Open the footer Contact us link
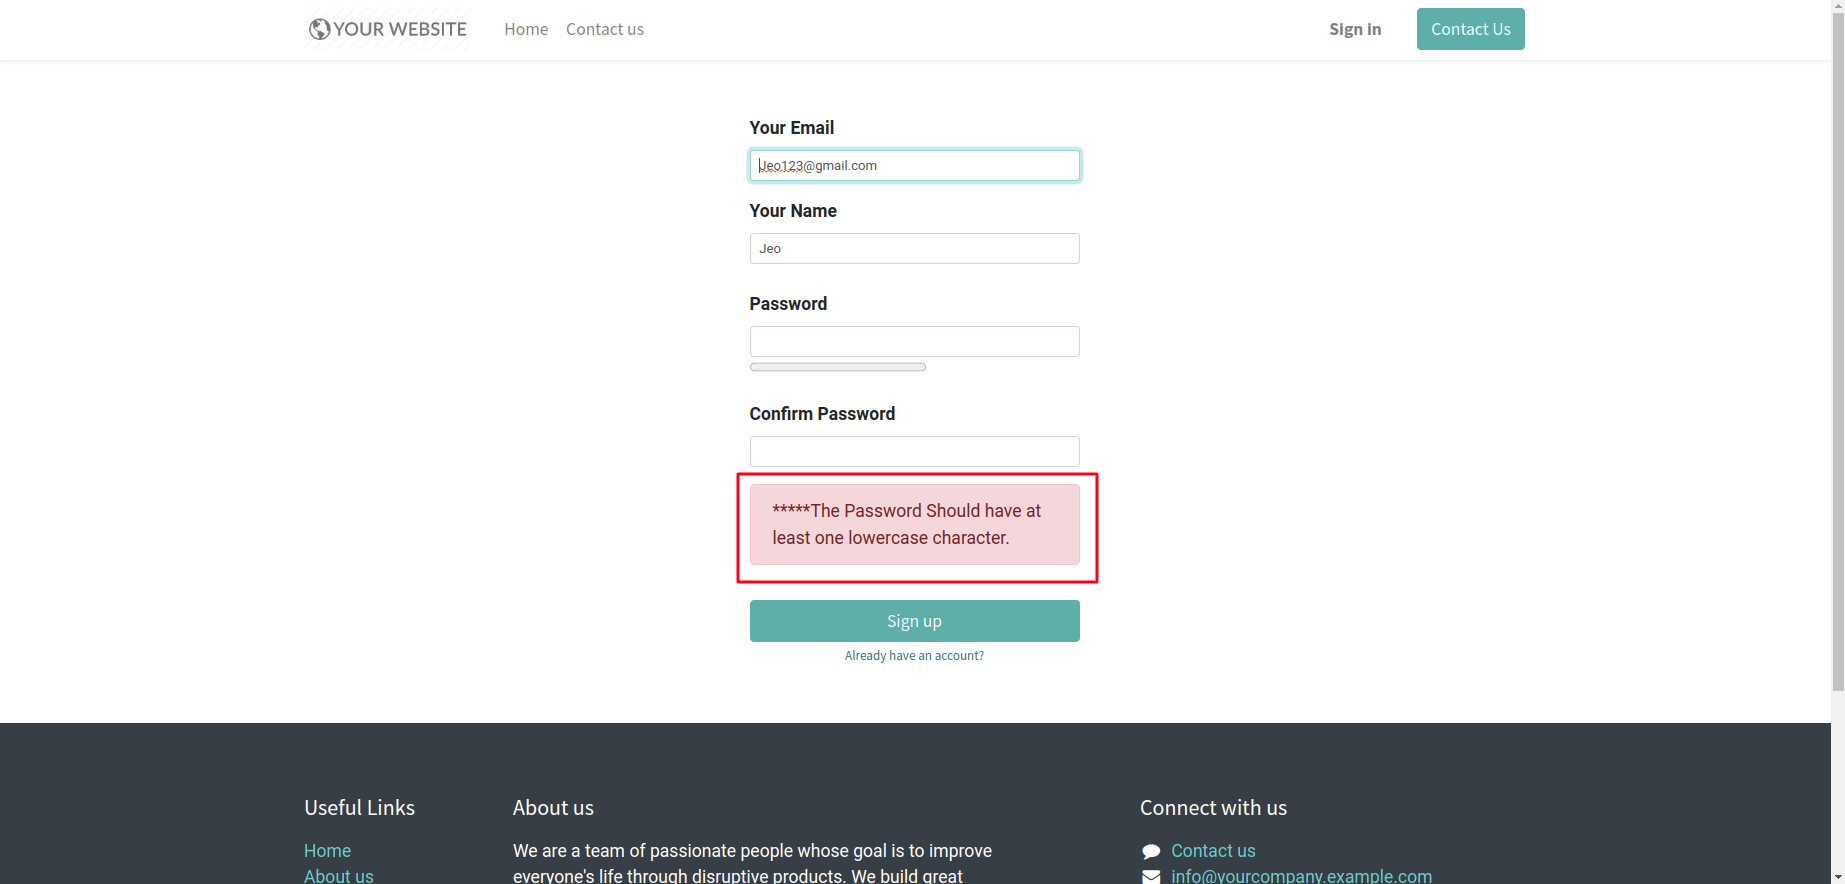 (x=1213, y=851)
